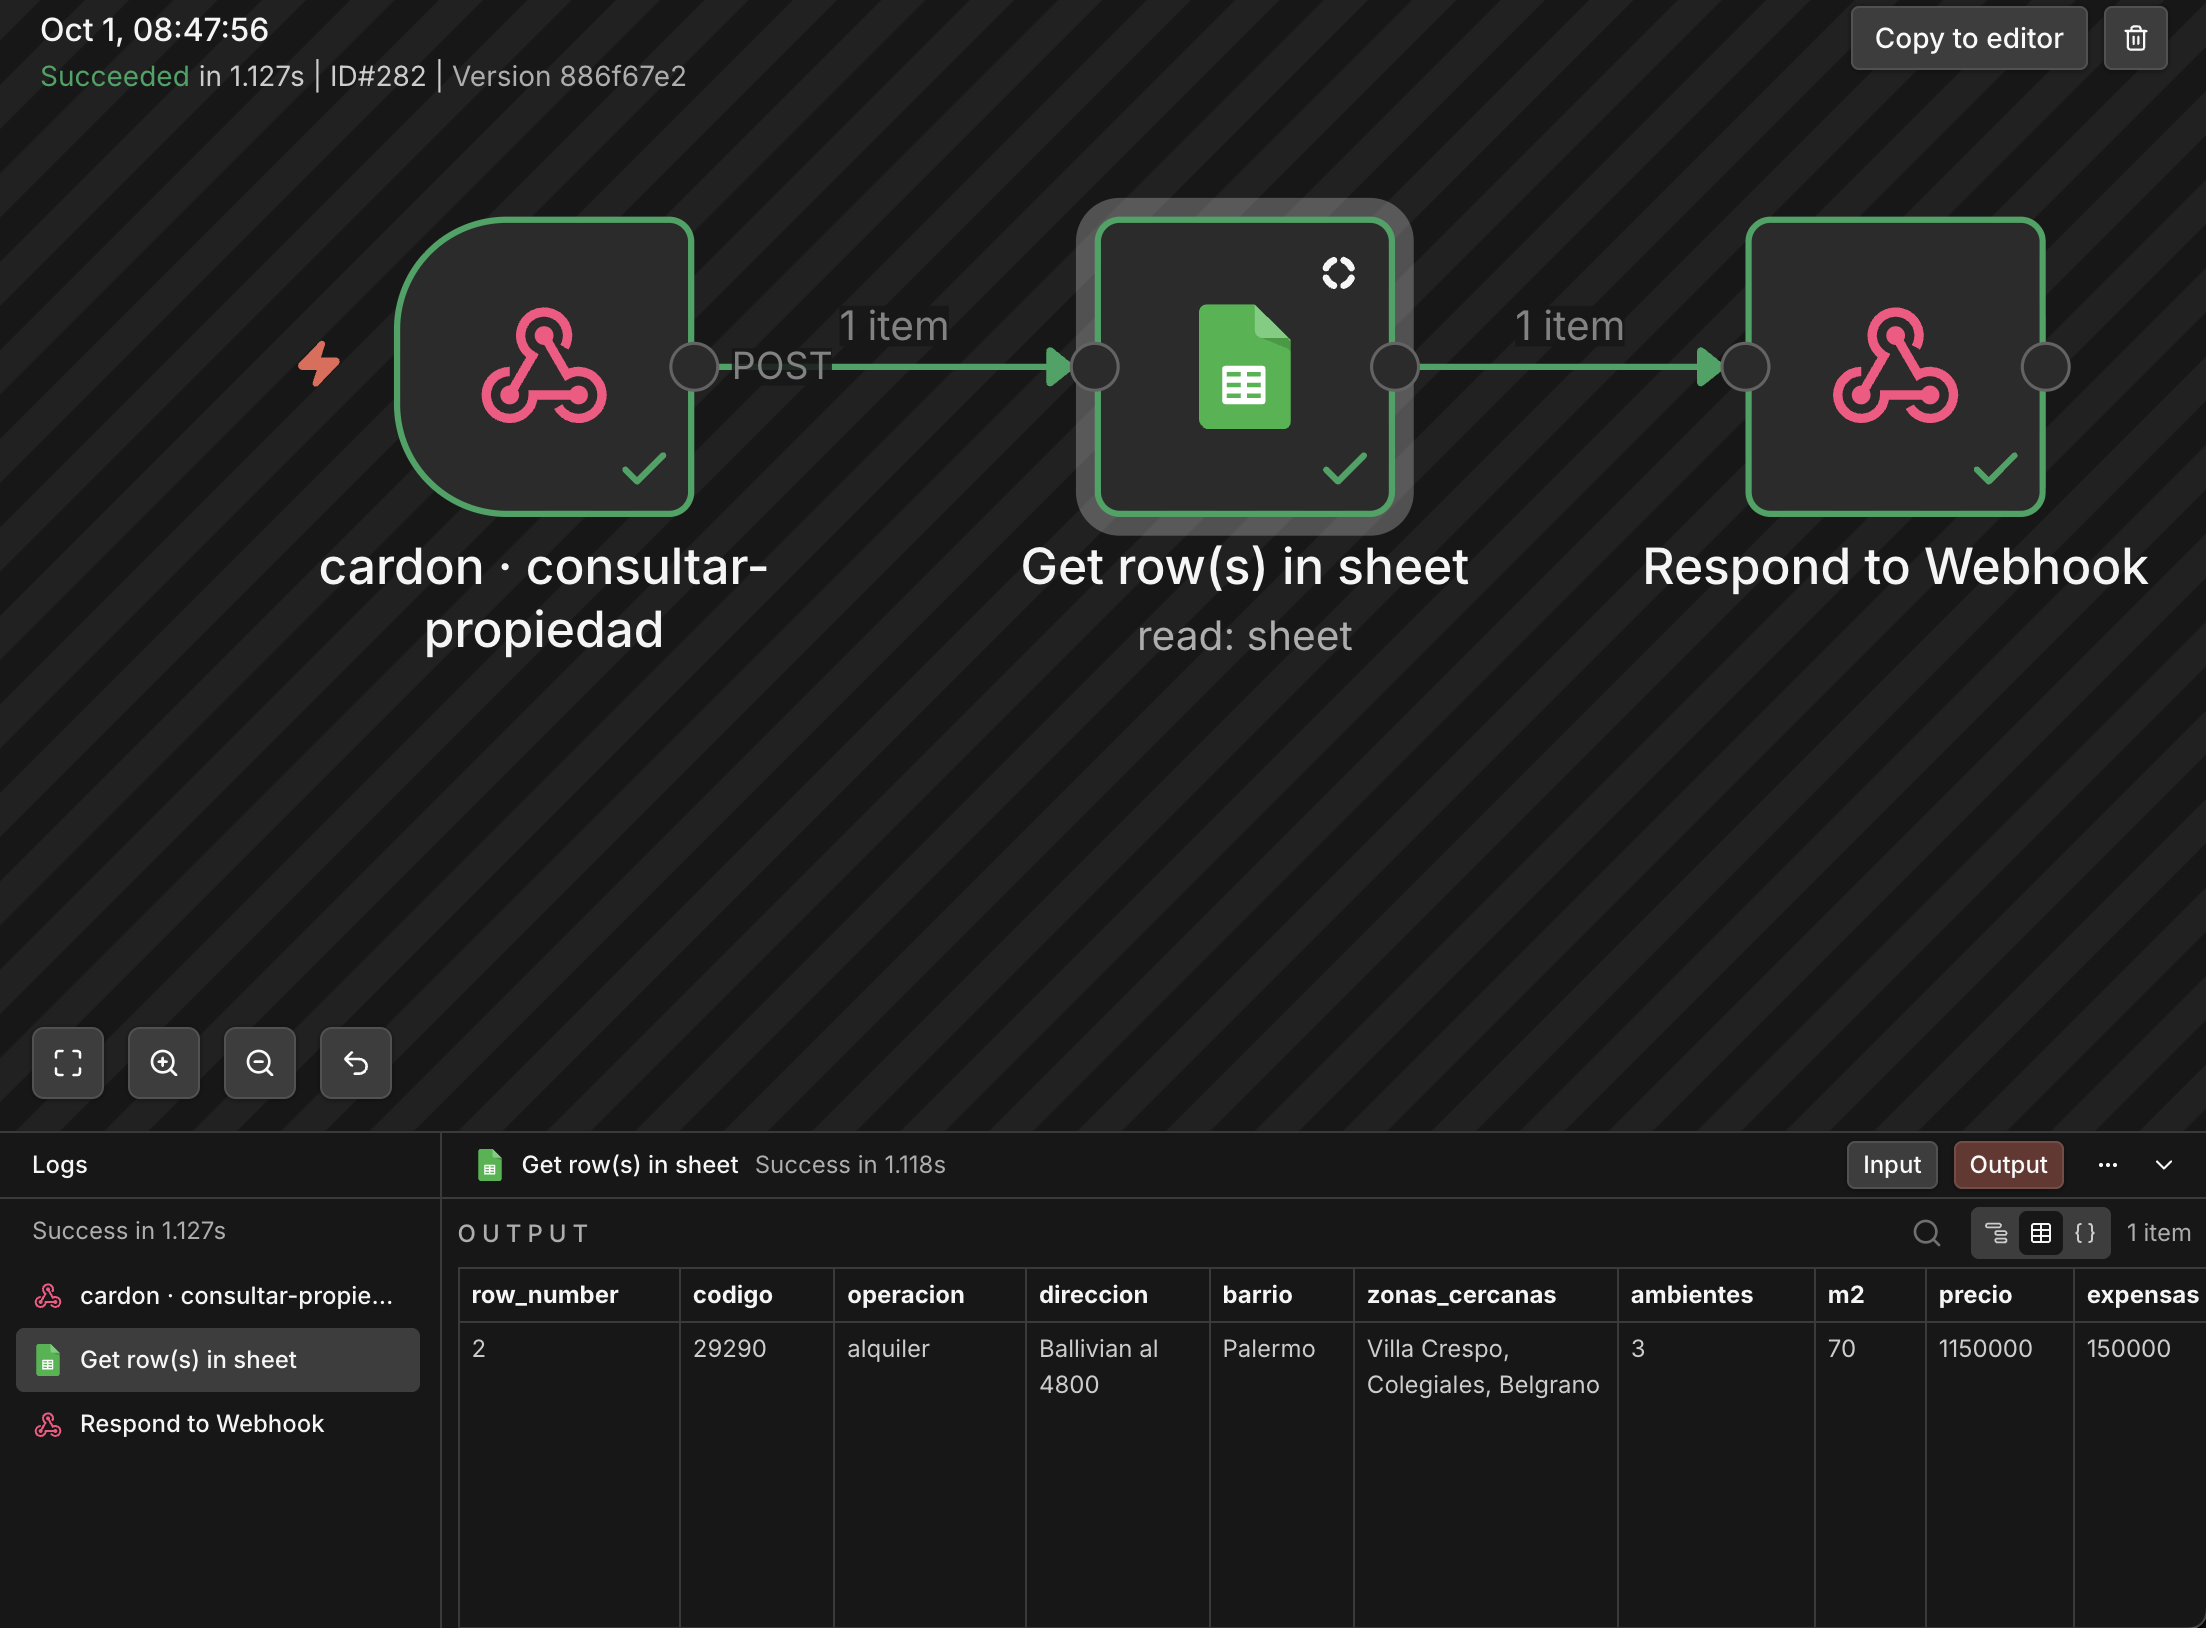
Task: Switch output to JSON view
Action: tap(2085, 1233)
